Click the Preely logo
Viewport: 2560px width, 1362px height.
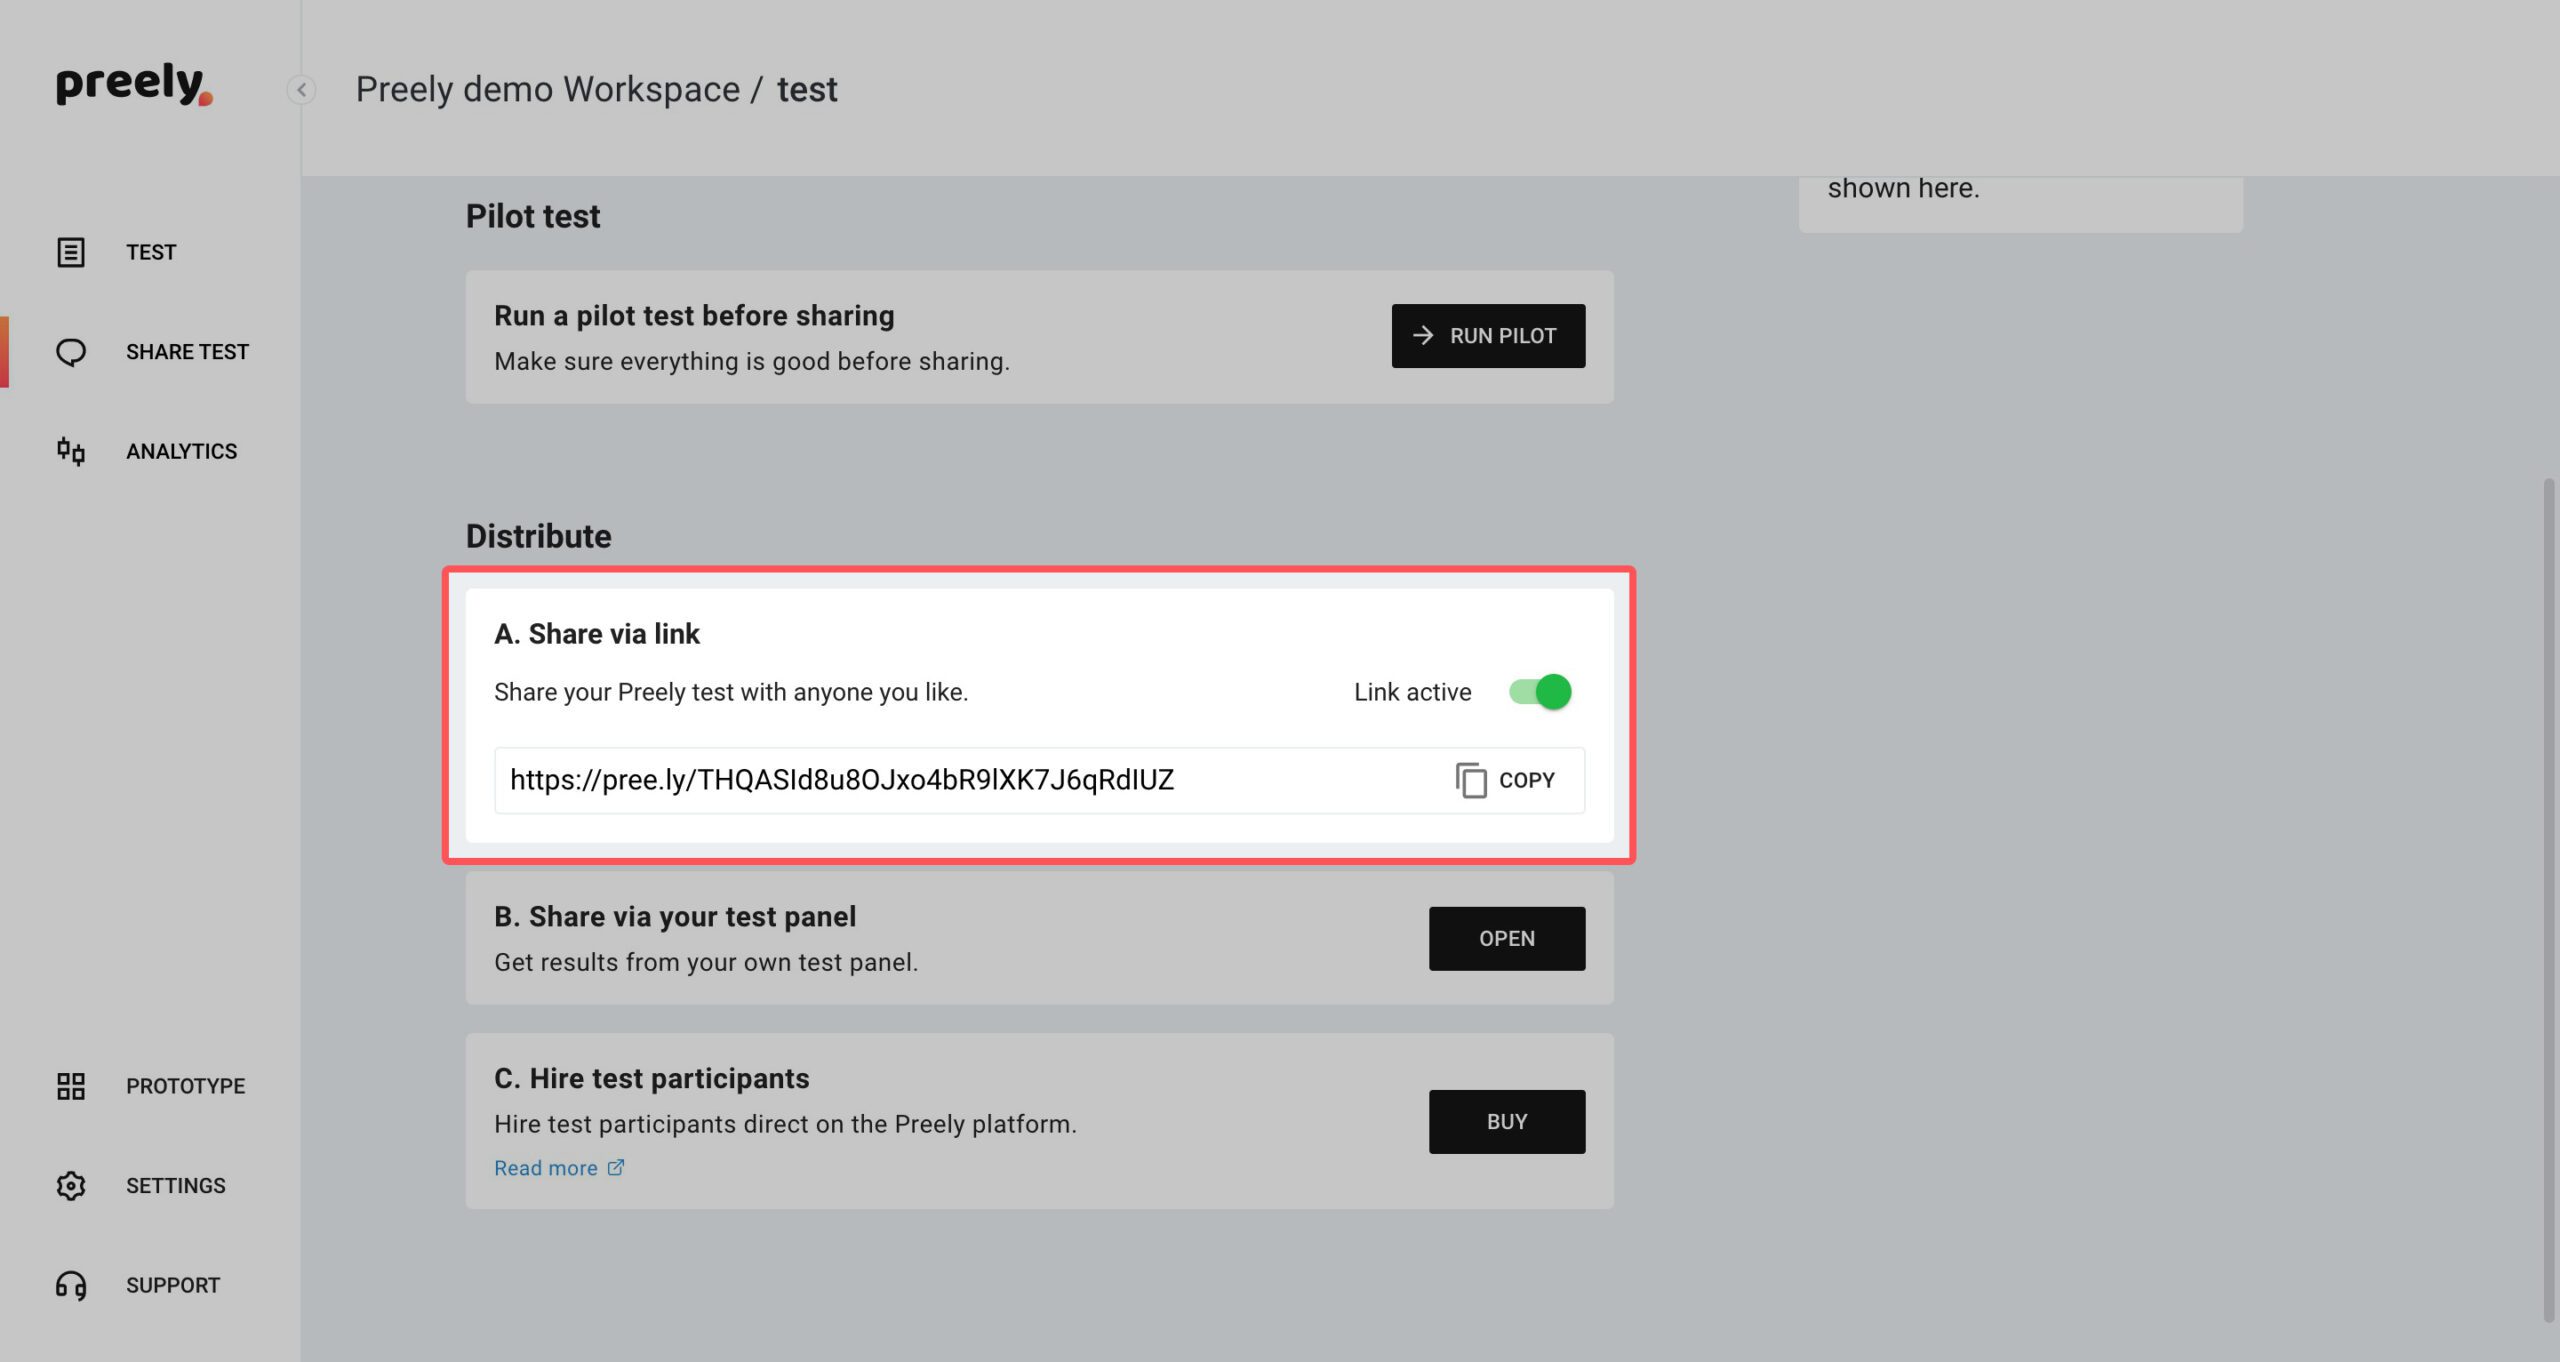[x=134, y=84]
